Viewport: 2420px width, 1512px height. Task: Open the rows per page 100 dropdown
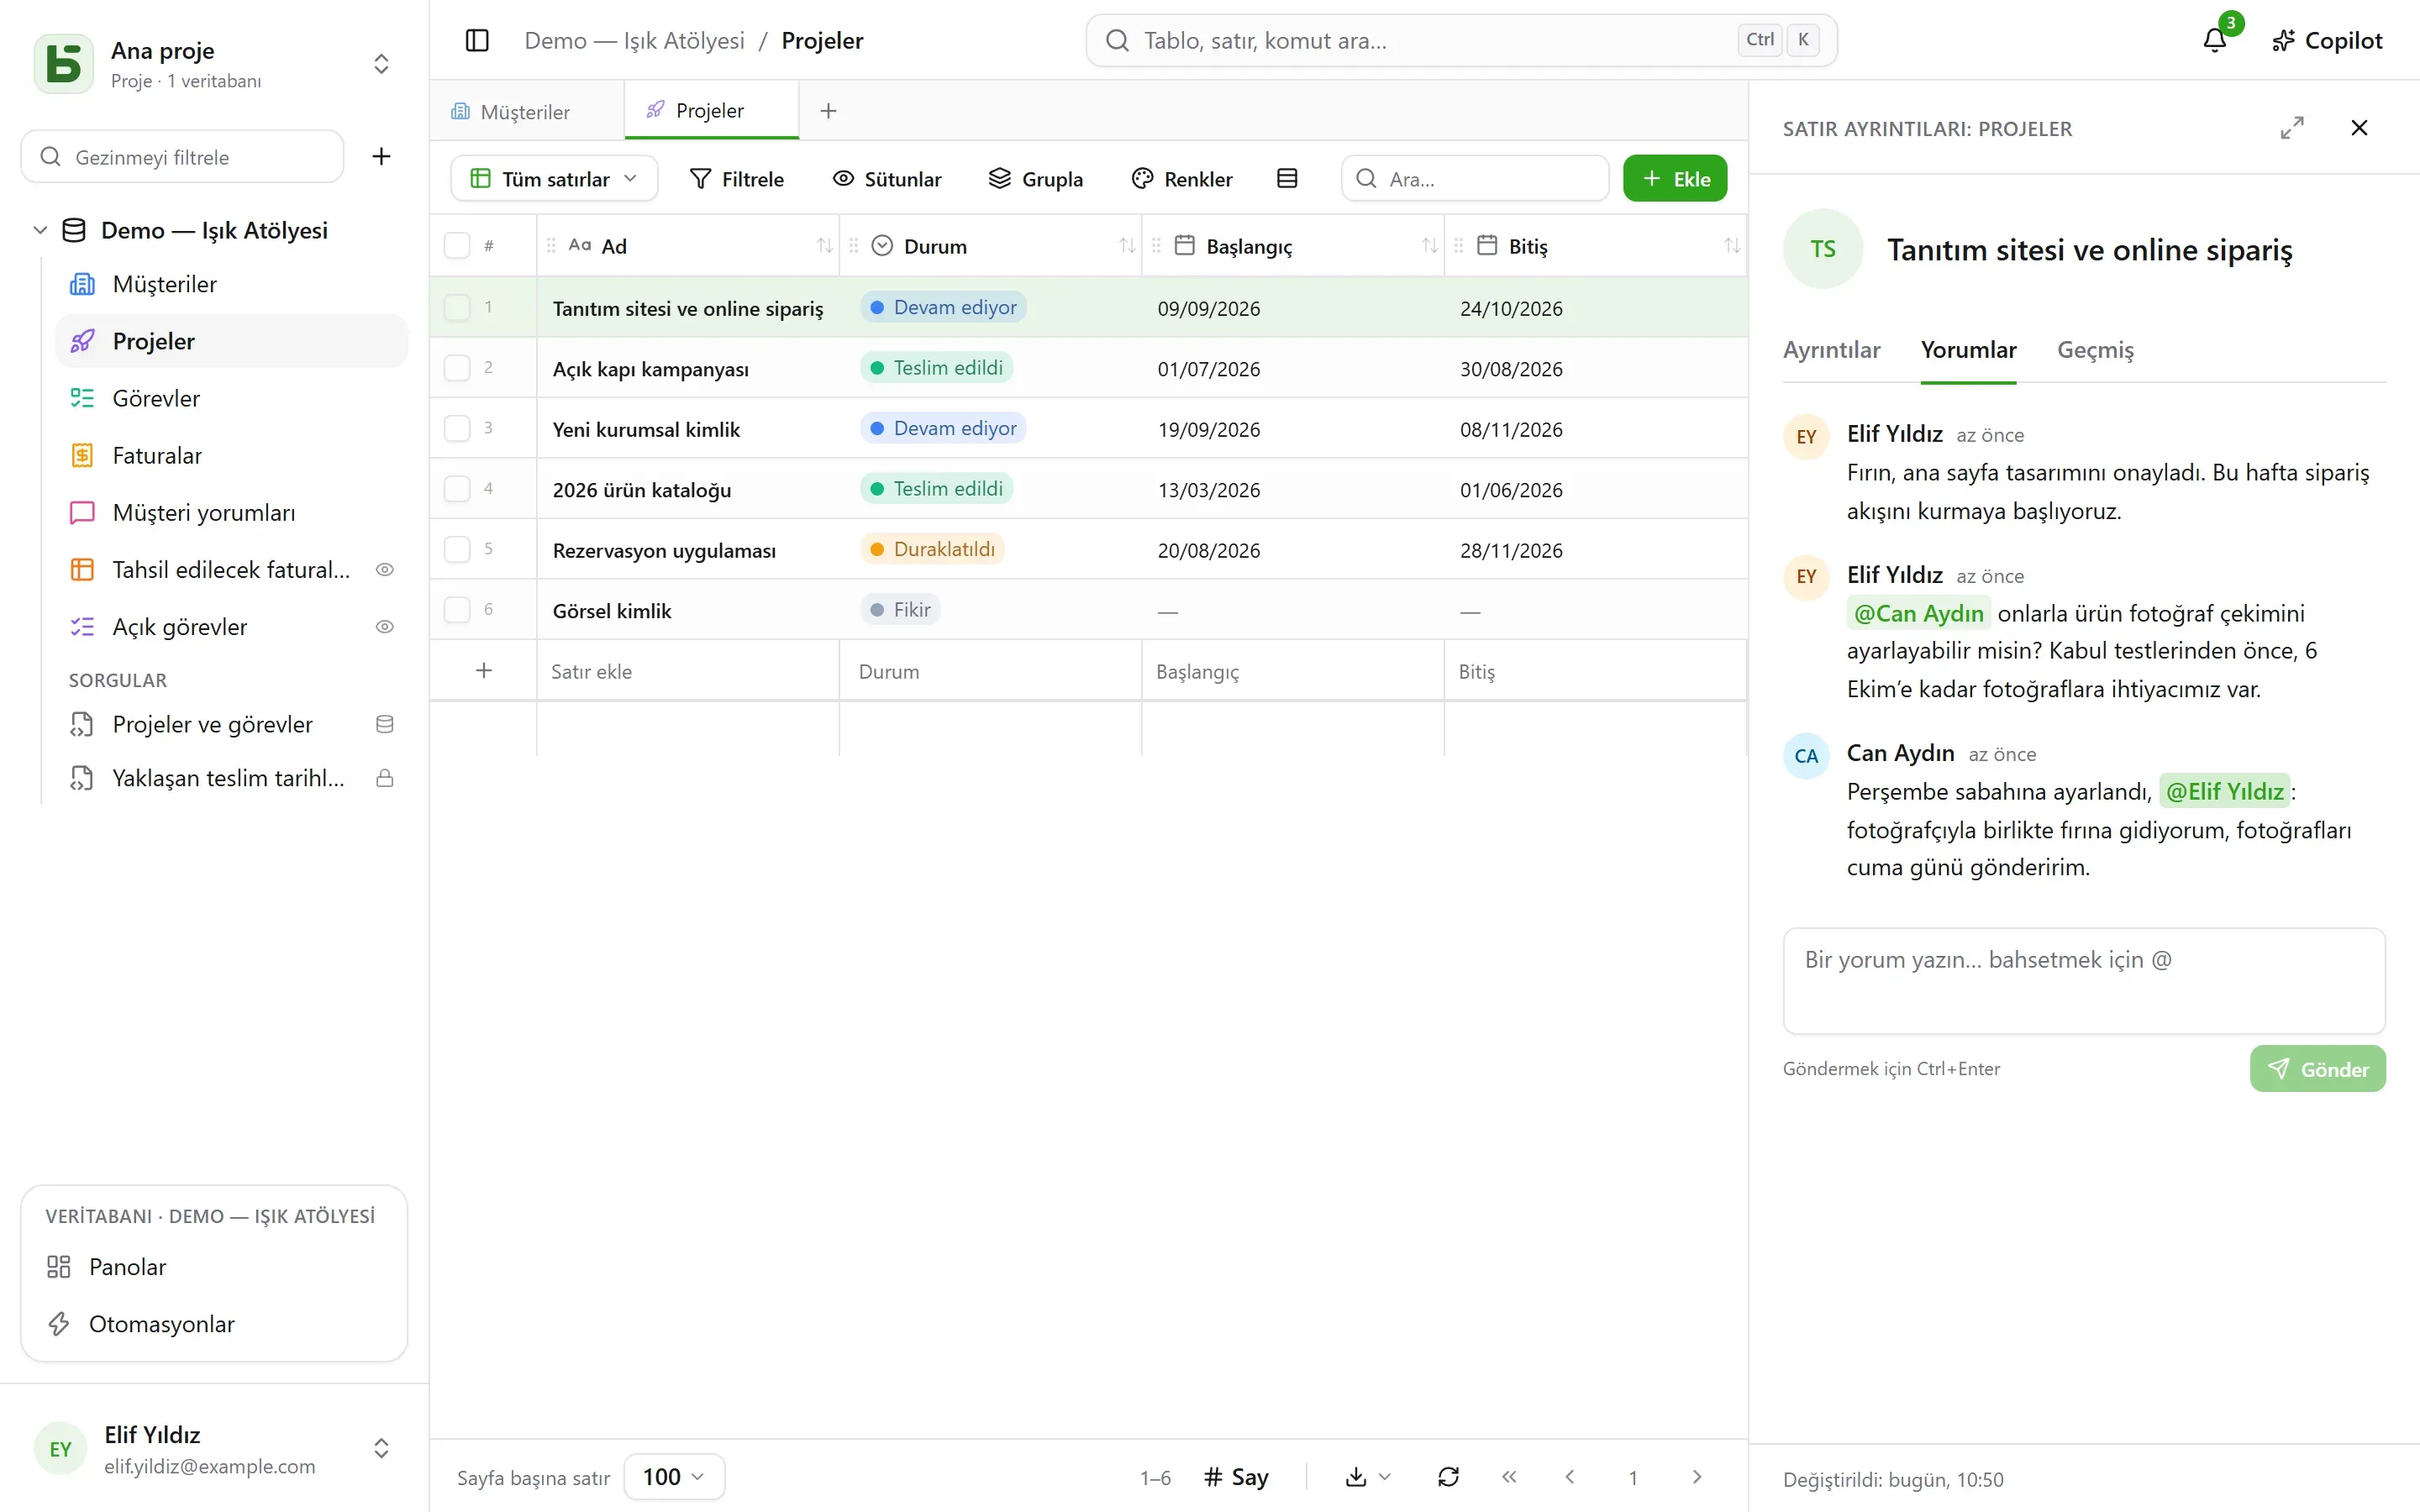[673, 1476]
